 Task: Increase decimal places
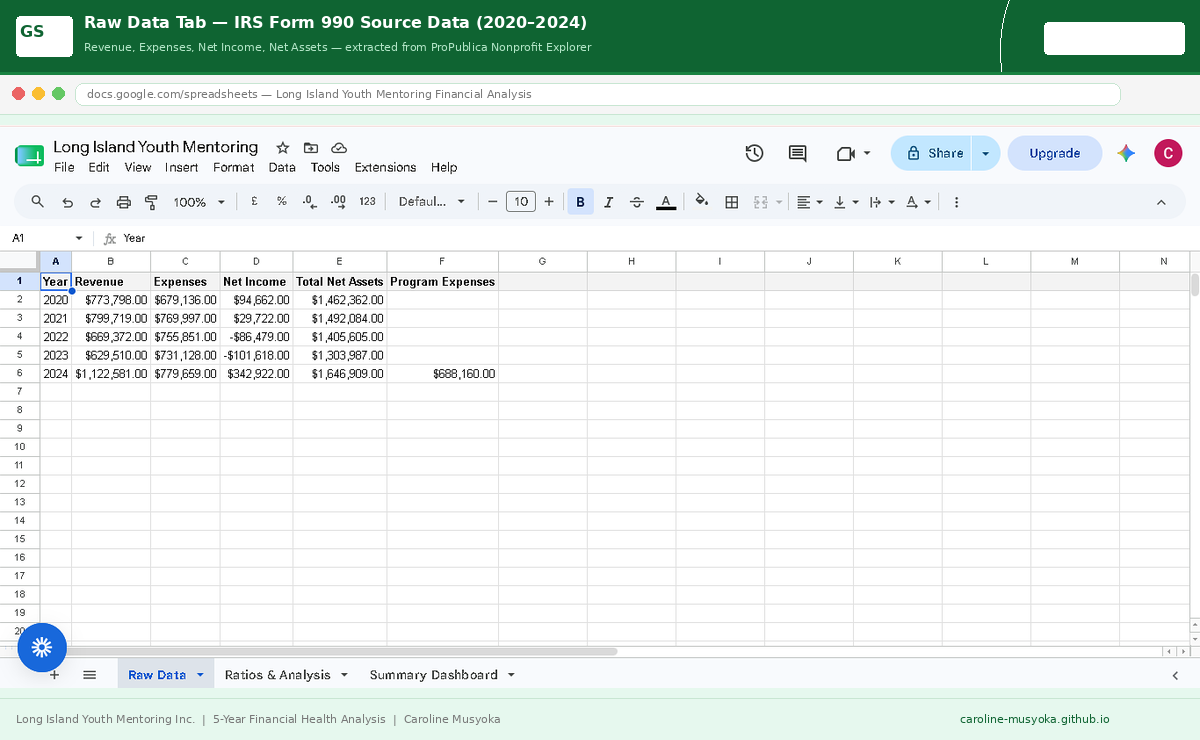(338, 201)
